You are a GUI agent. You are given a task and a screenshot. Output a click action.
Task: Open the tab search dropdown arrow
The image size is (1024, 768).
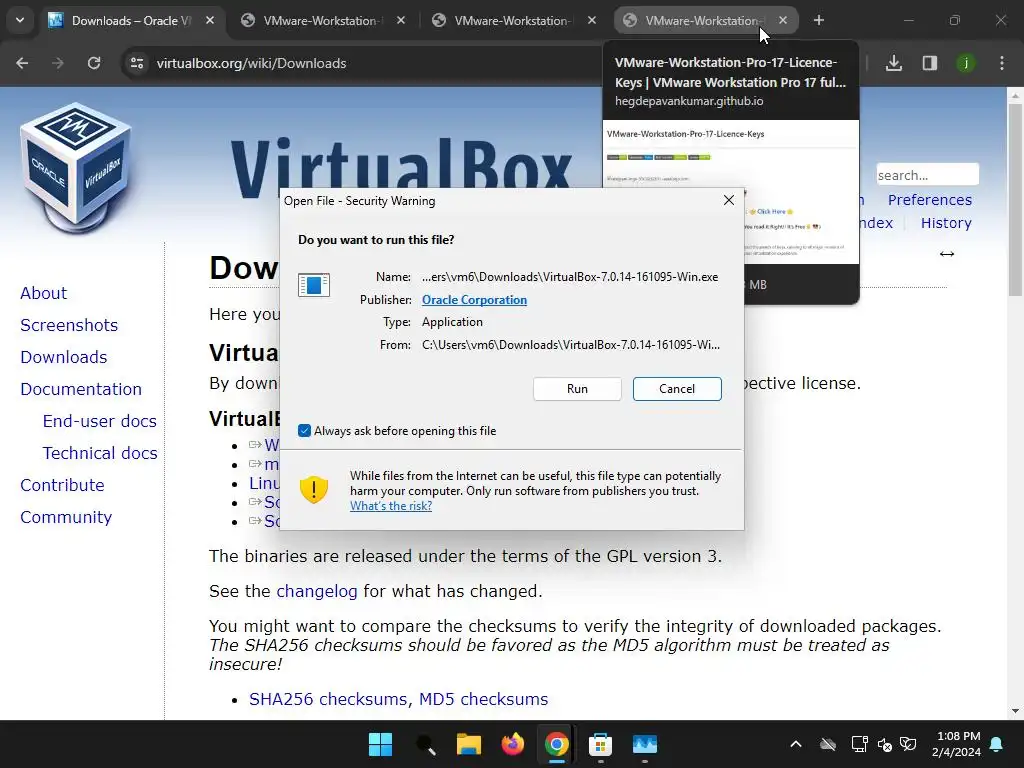pos(20,20)
